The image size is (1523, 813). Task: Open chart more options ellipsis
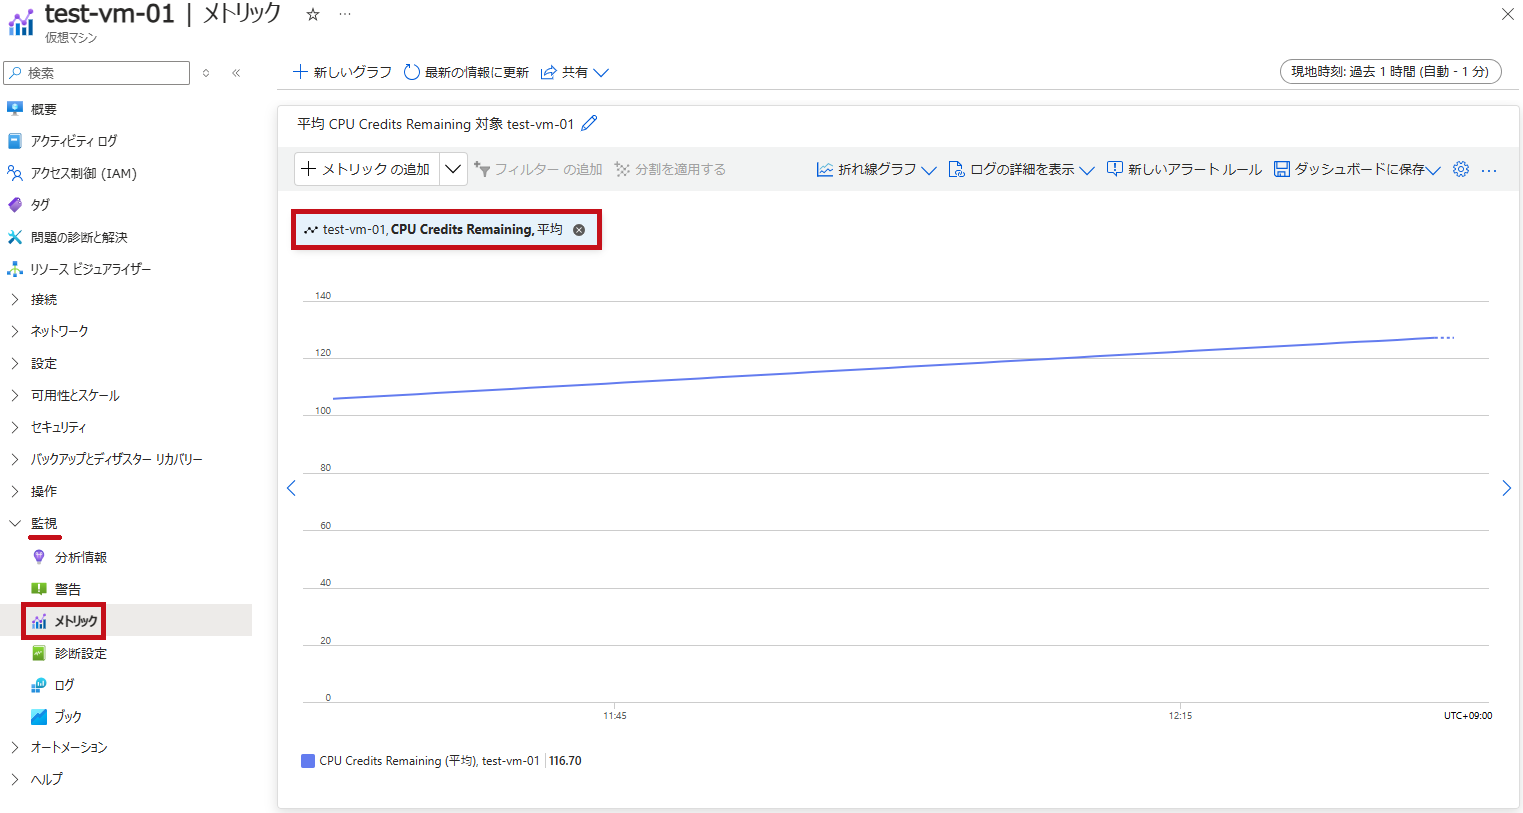click(x=1489, y=170)
